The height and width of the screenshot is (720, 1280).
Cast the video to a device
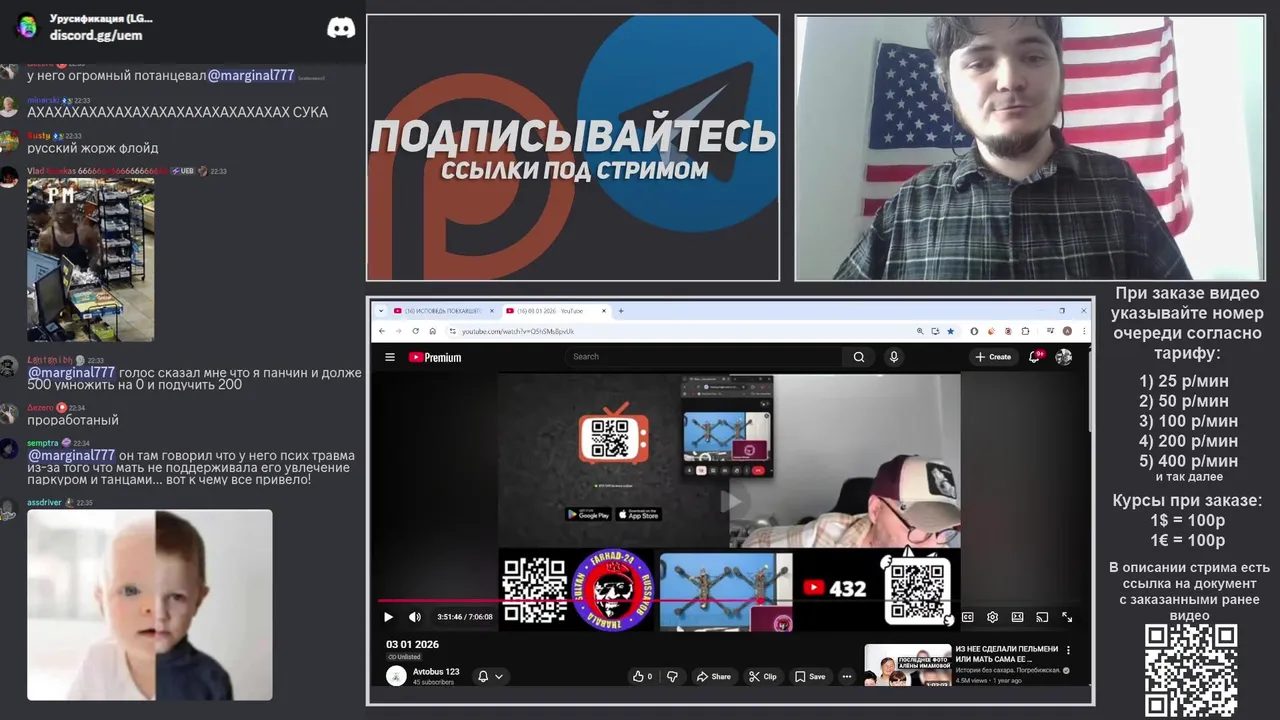click(1042, 617)
